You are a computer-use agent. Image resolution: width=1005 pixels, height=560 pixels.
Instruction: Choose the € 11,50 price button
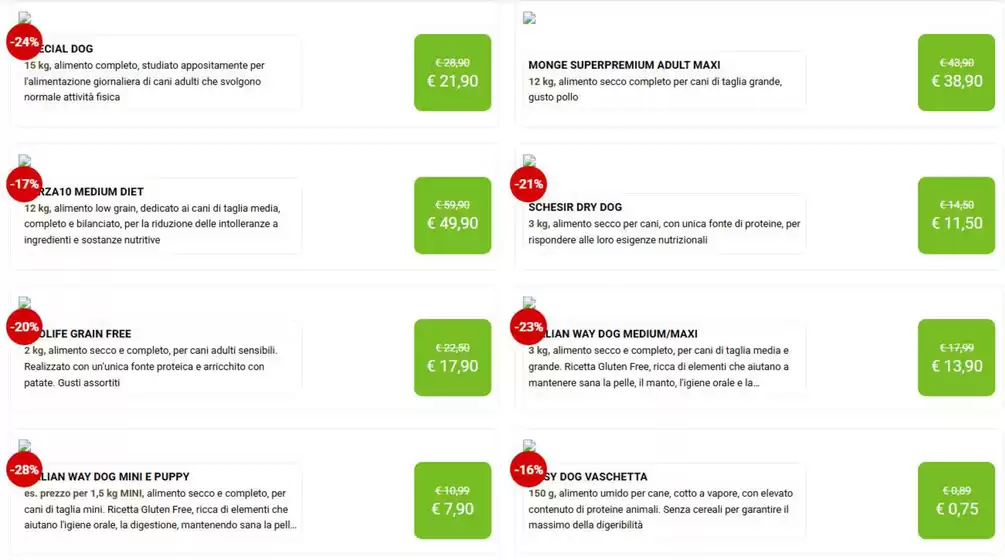click(956, 215)
